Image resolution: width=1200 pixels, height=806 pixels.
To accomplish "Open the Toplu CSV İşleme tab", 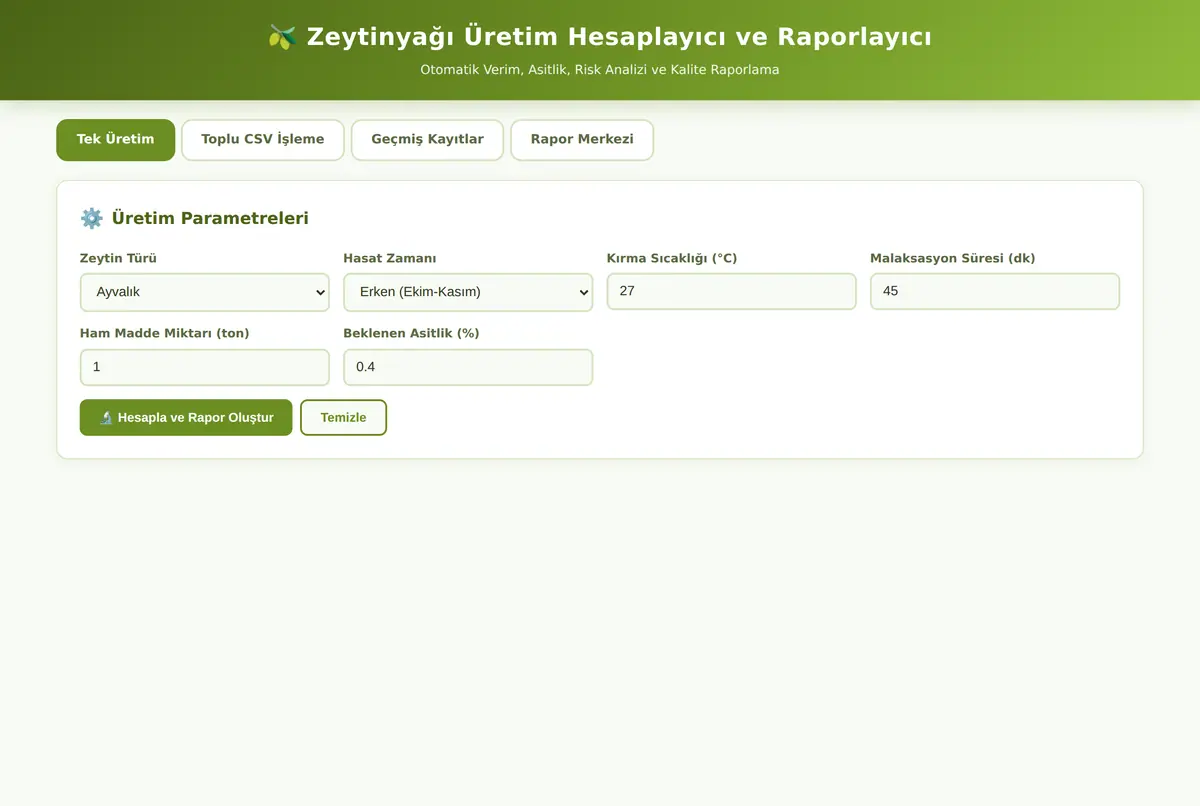I will tap(263, 140).
